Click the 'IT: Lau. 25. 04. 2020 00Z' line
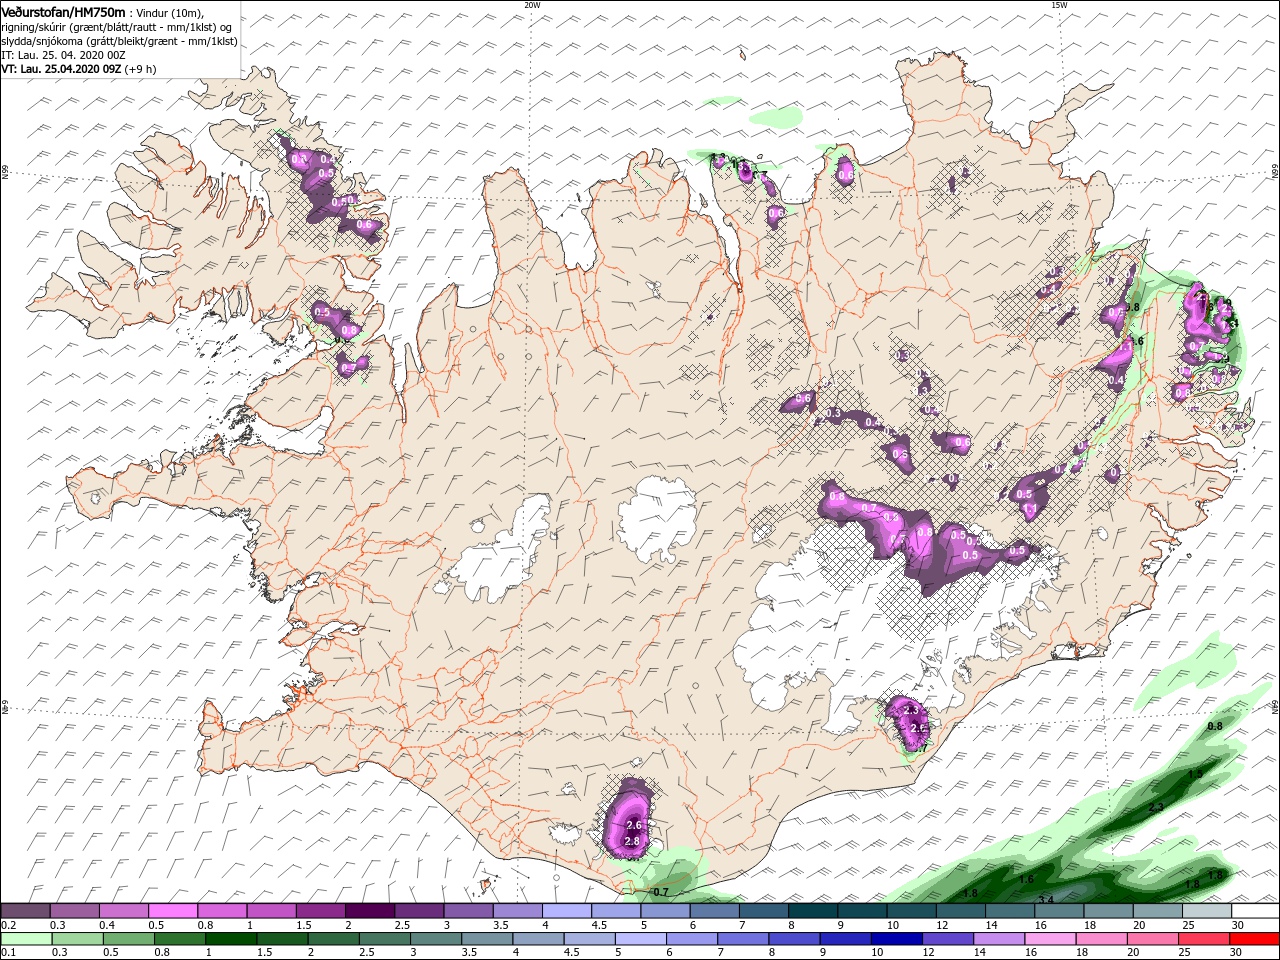1280x960 pixels. [x=63, y=55]
